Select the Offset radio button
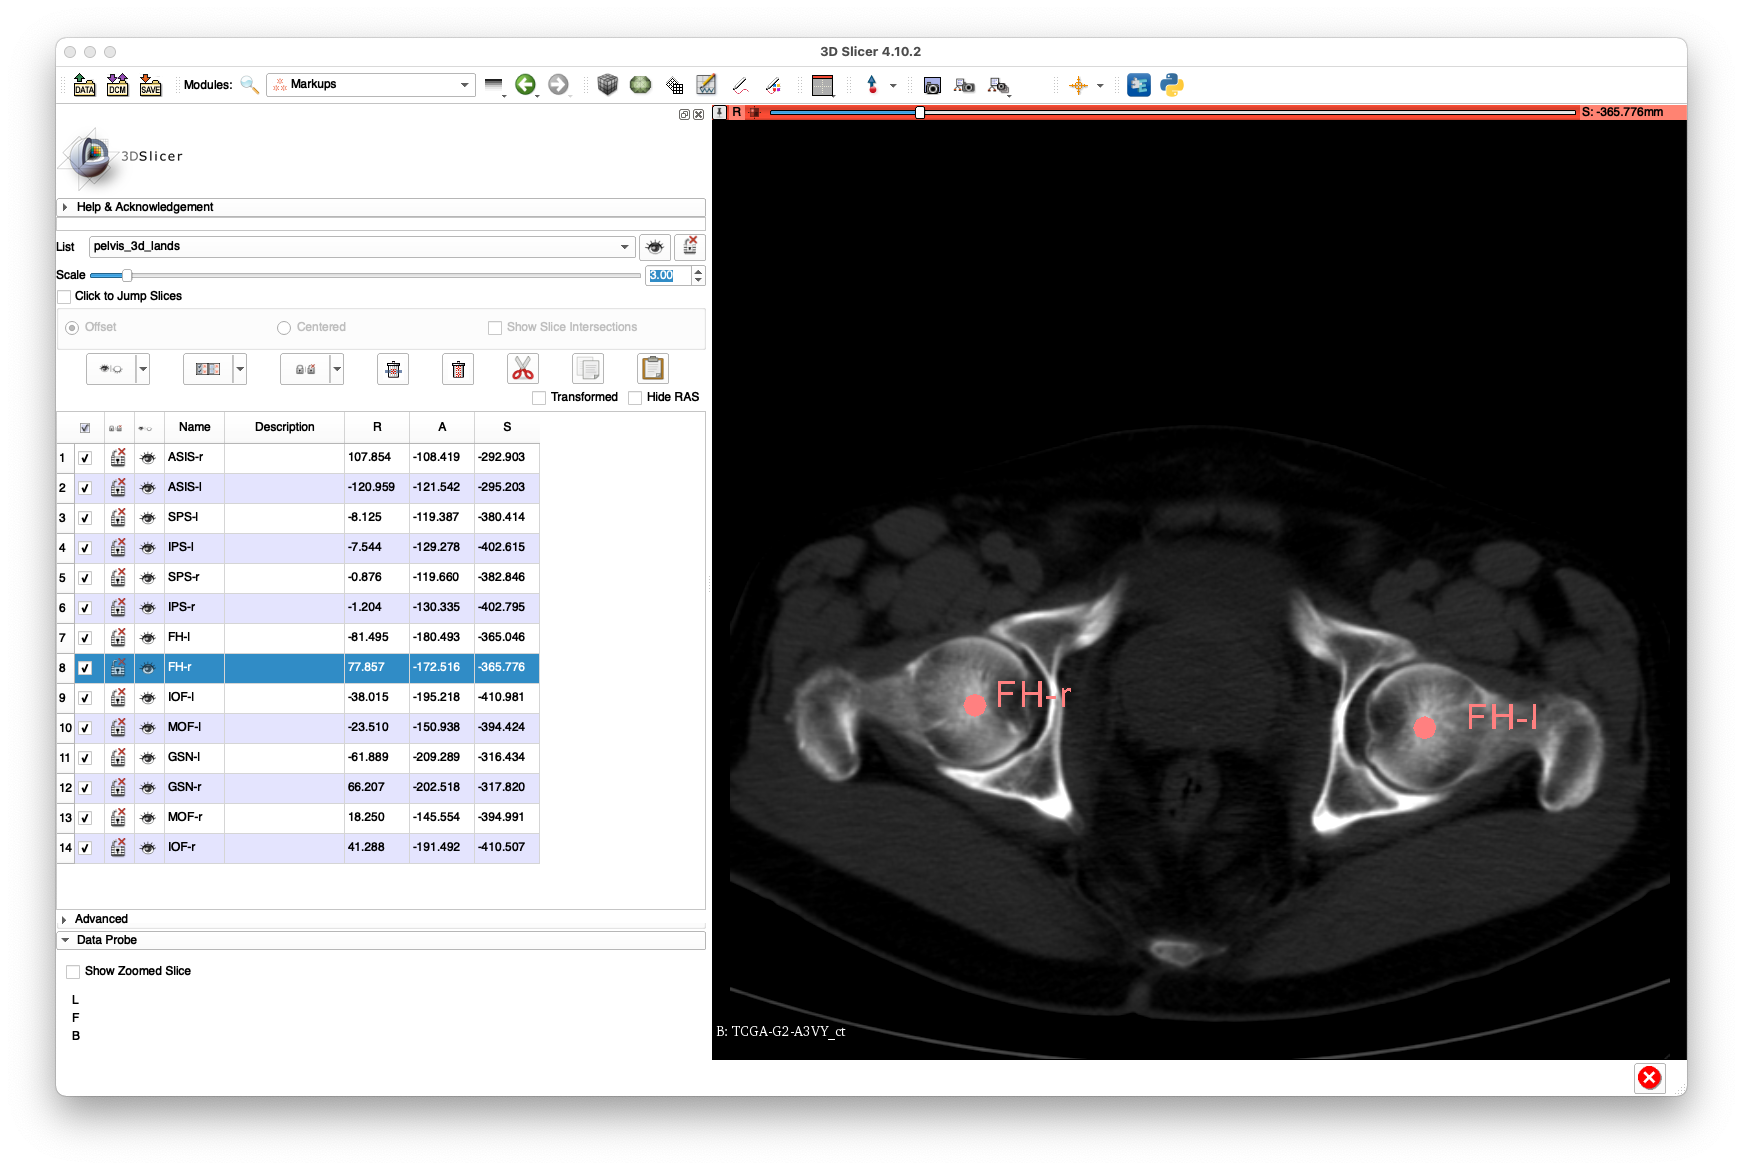The width and height of the screenshot is (1743, 1170). point(72,327)
